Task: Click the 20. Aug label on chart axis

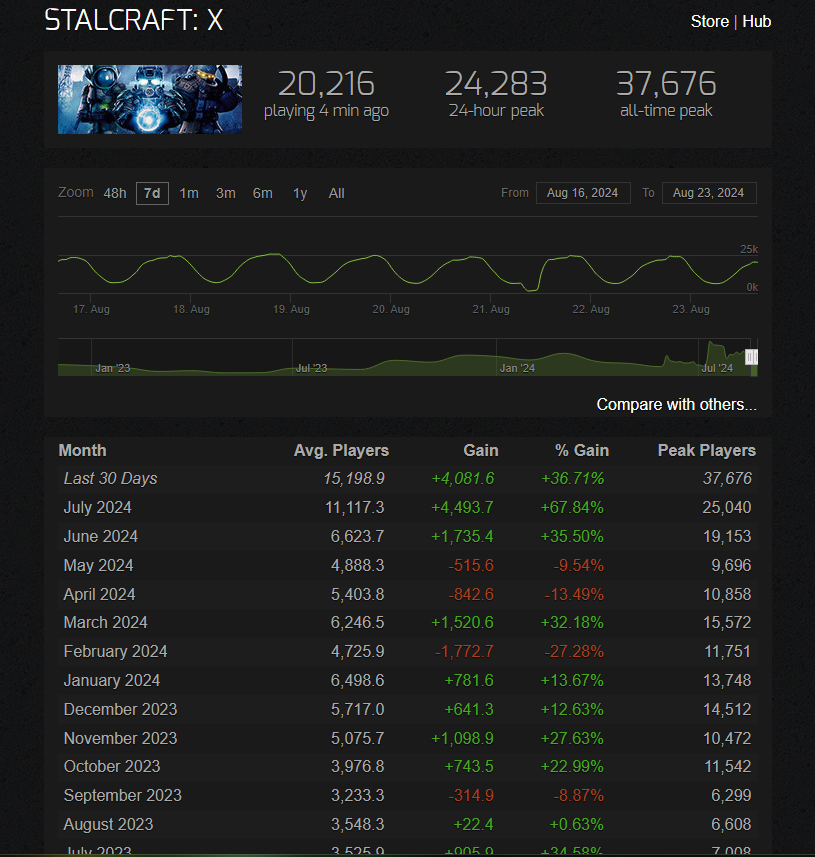Action: click(x=391, y=309)
